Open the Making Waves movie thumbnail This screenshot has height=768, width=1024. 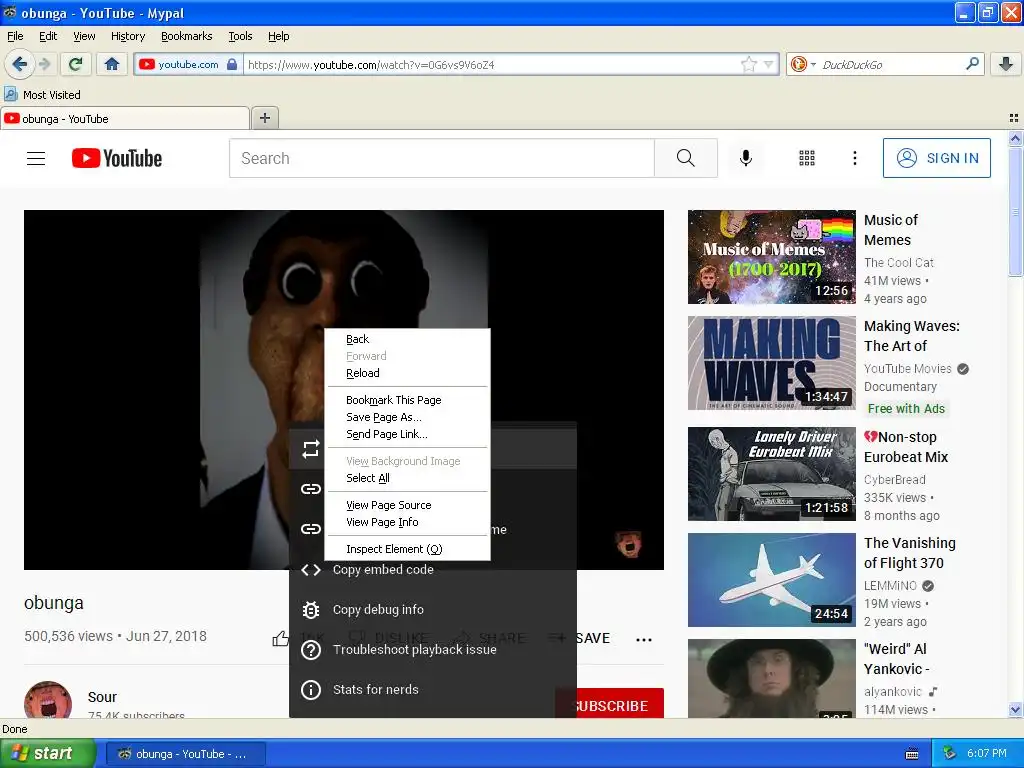771,363
